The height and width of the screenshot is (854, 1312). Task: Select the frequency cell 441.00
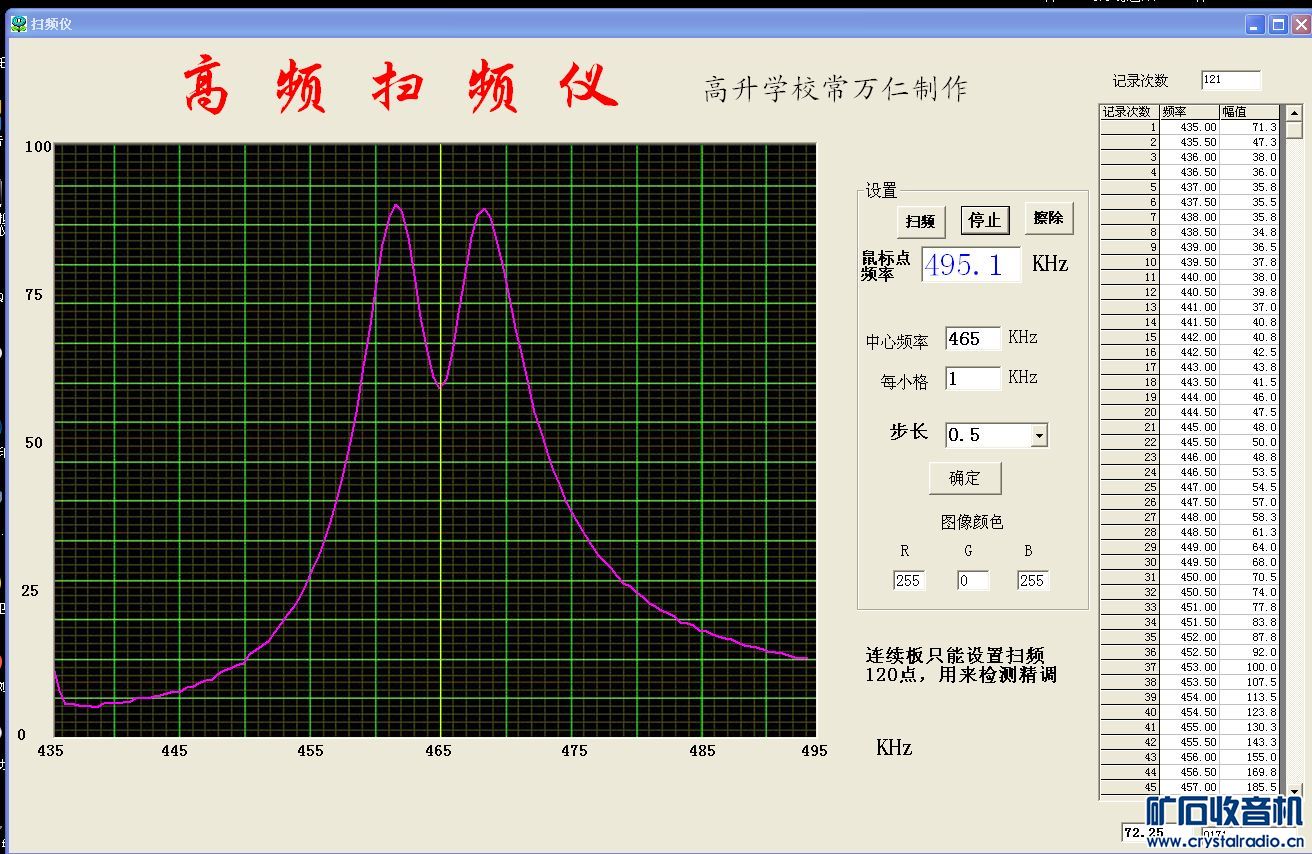click(1189, 307)
